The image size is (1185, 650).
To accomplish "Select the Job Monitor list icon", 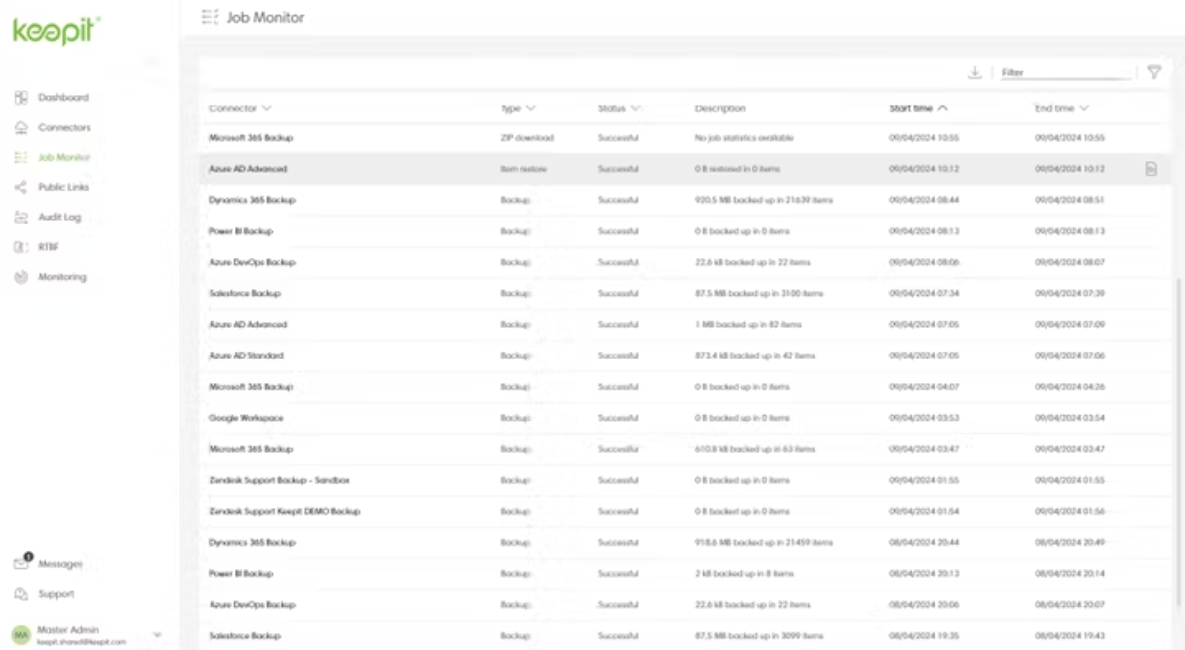I will tap(21, 157).
